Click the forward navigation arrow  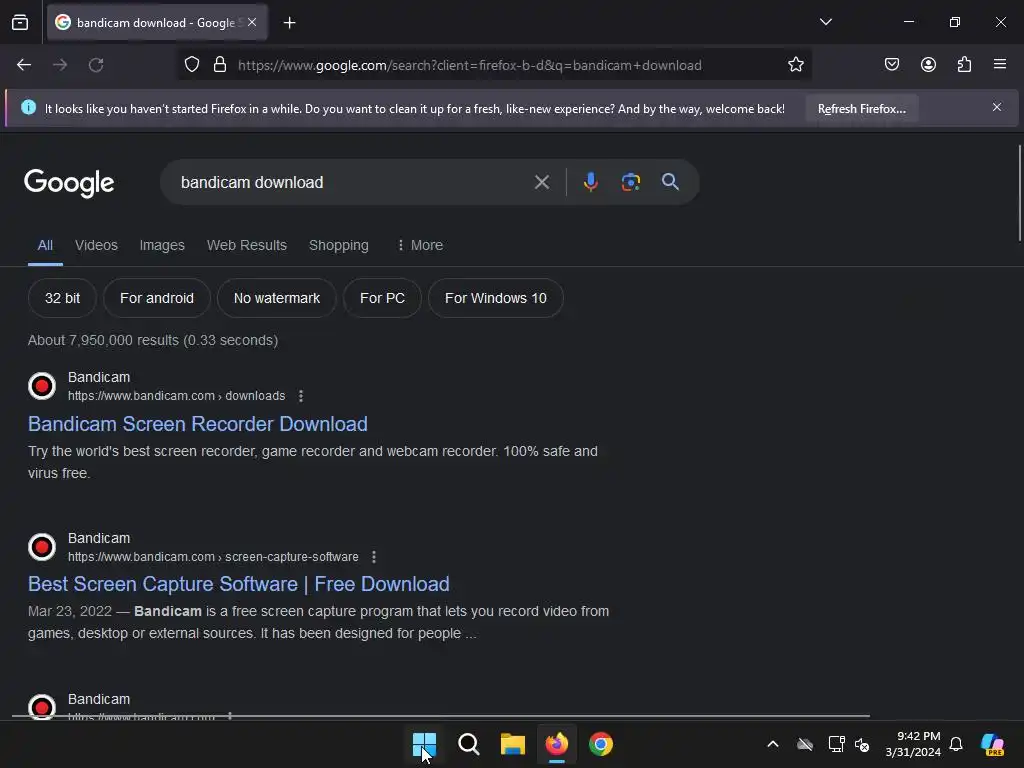pyautogui.click(x=60, y=65)
